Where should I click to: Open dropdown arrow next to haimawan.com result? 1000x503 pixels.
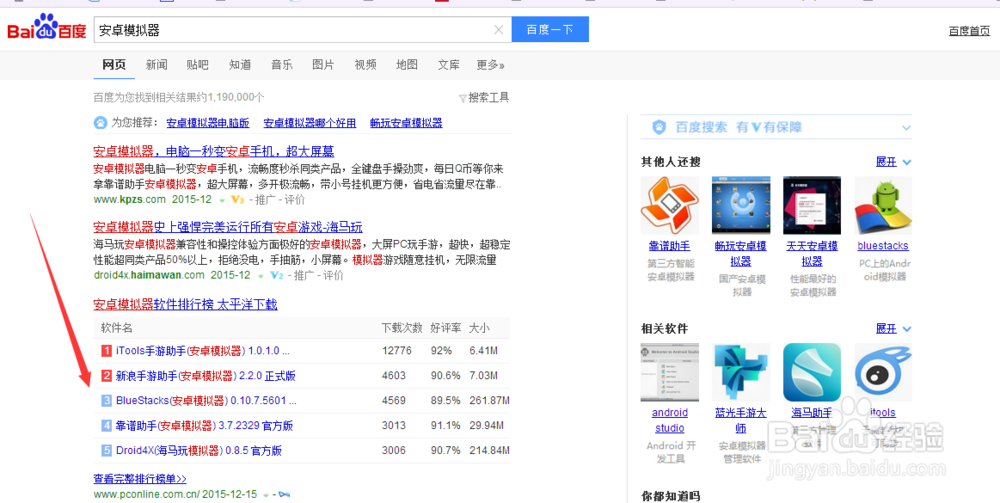pos(261,276)
